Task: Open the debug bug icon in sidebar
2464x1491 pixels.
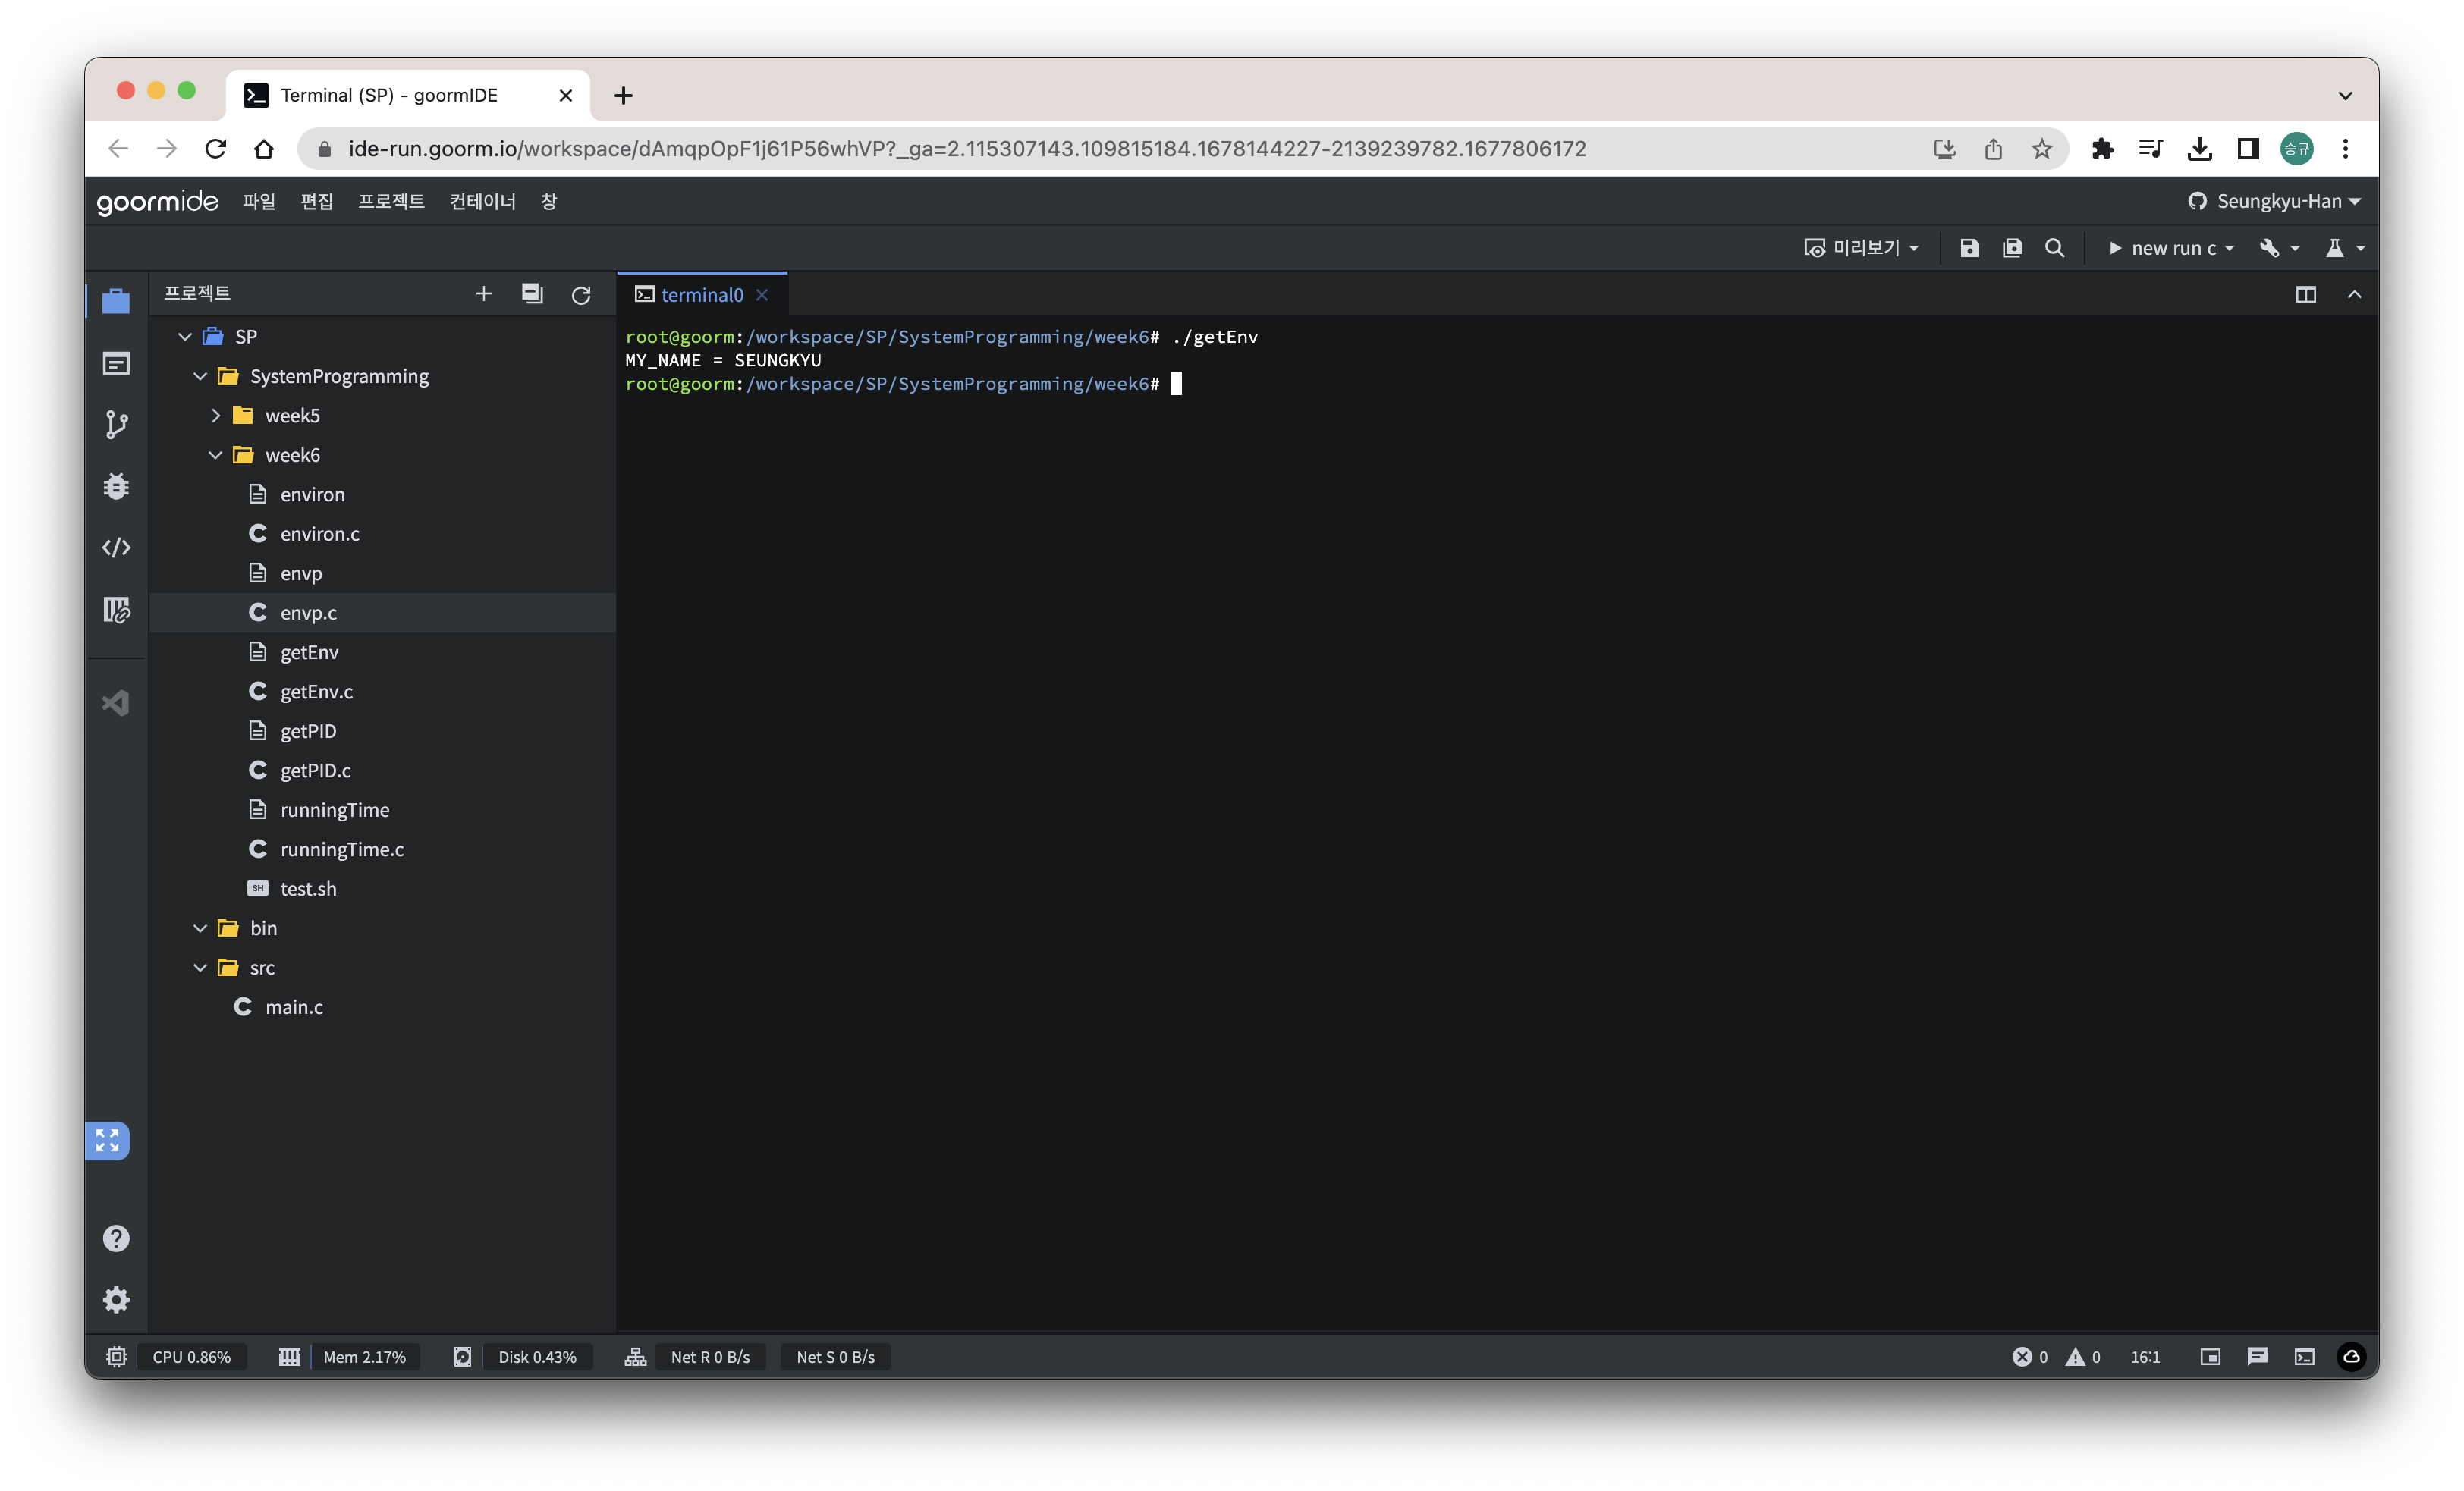Action: click(x=116, y=487)
